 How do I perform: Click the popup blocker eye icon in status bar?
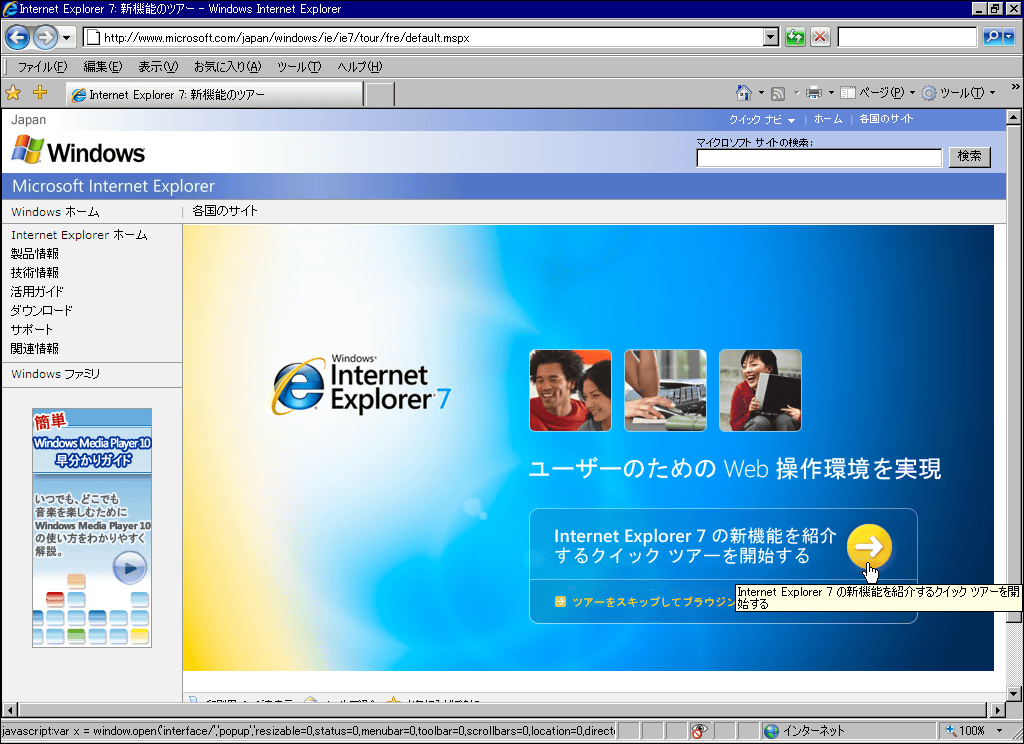pos(699,731)
